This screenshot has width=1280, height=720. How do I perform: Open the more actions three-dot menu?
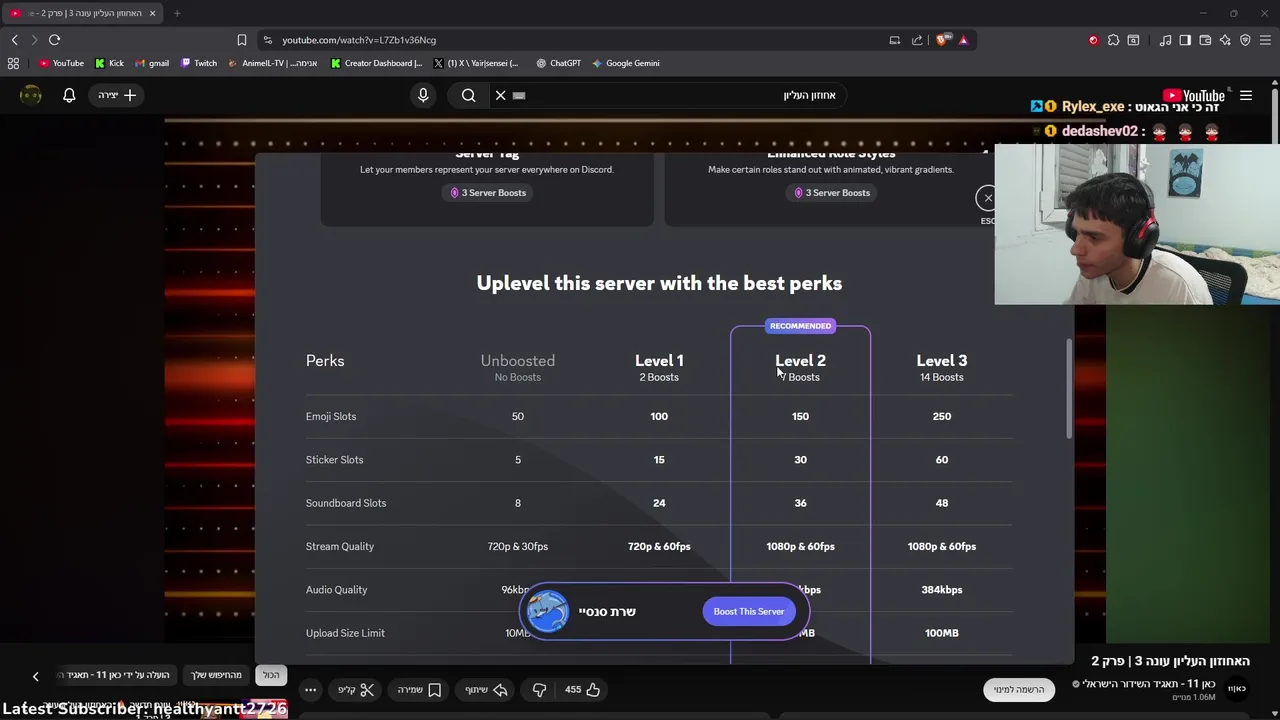tap(310, 689)
